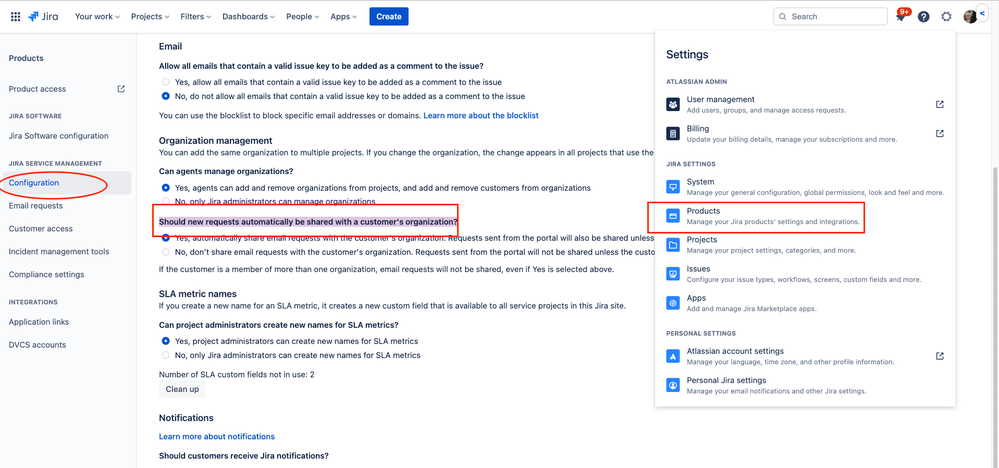Open the People dropdown
The image size is (999, 468).
[x=303, y=17]
